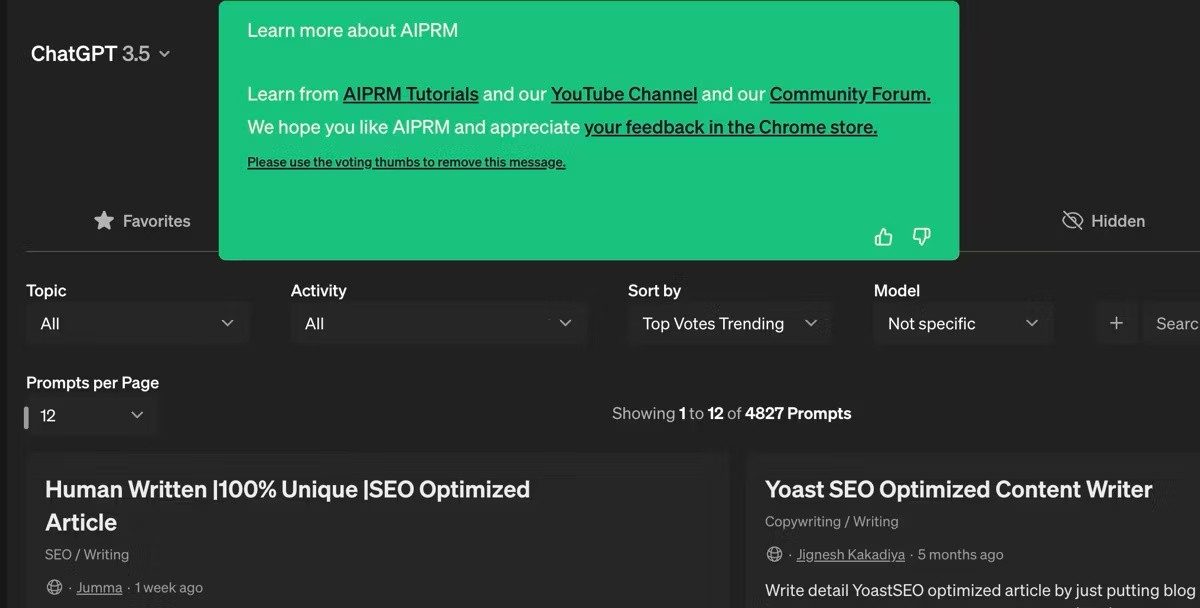Image resolution: width=1200 pixels, height=608 pixels.
Task: Click globe icon next to Jignesh Kakadiya
Action: coord(774,554)
